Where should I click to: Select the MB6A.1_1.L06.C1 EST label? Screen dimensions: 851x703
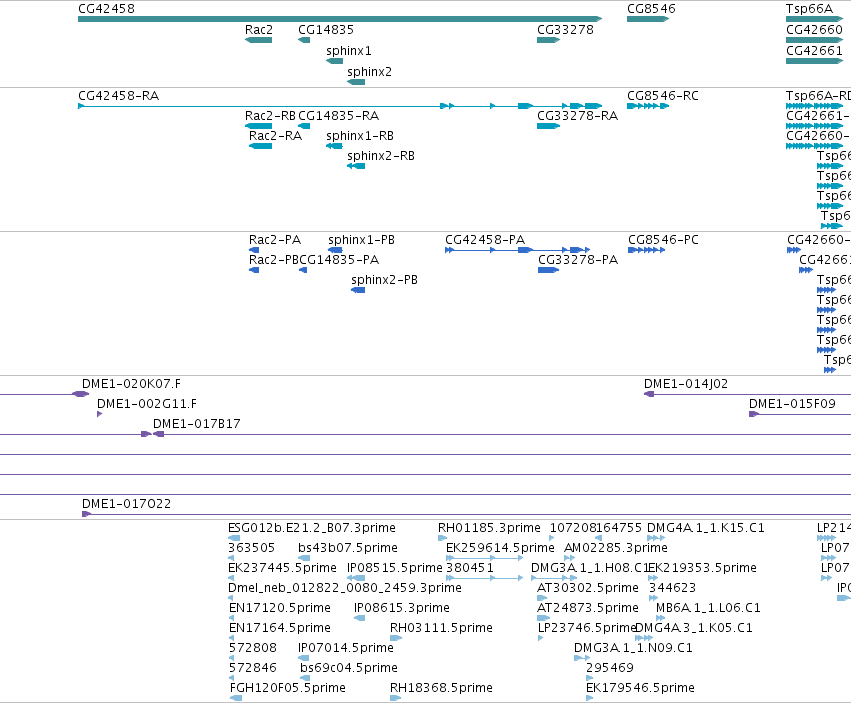coord(708,608)
